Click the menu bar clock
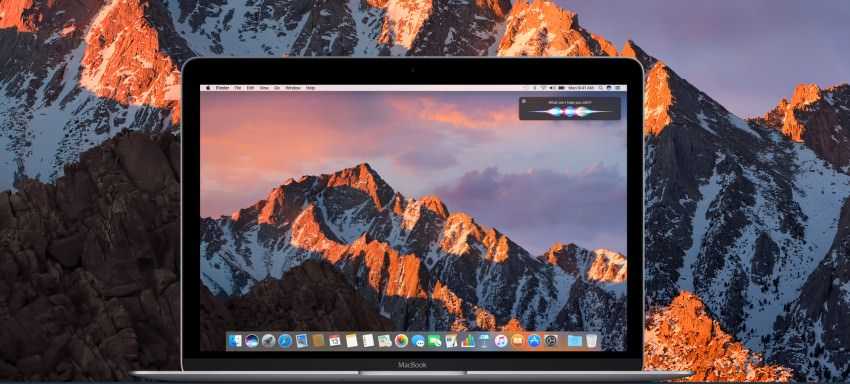Screen dimensions: 850x384 click(581, 88)
